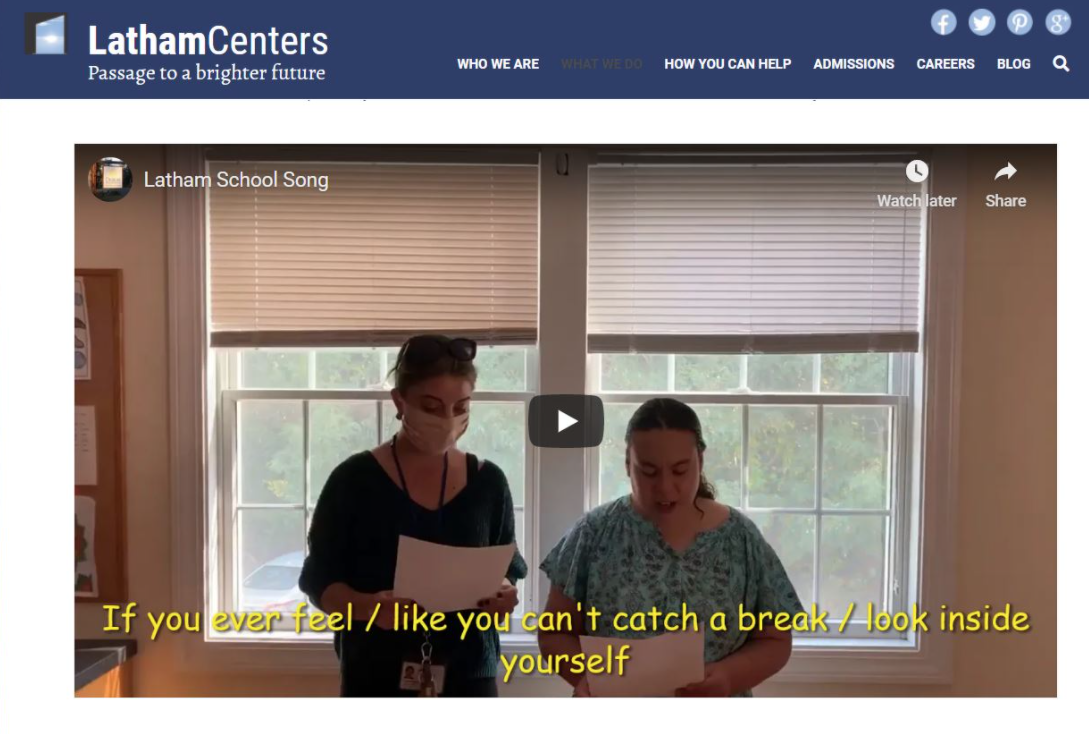The height and width of the screenshot is (734, 1089).
Task: Click the Watch later clock icon
Action: 916,172
